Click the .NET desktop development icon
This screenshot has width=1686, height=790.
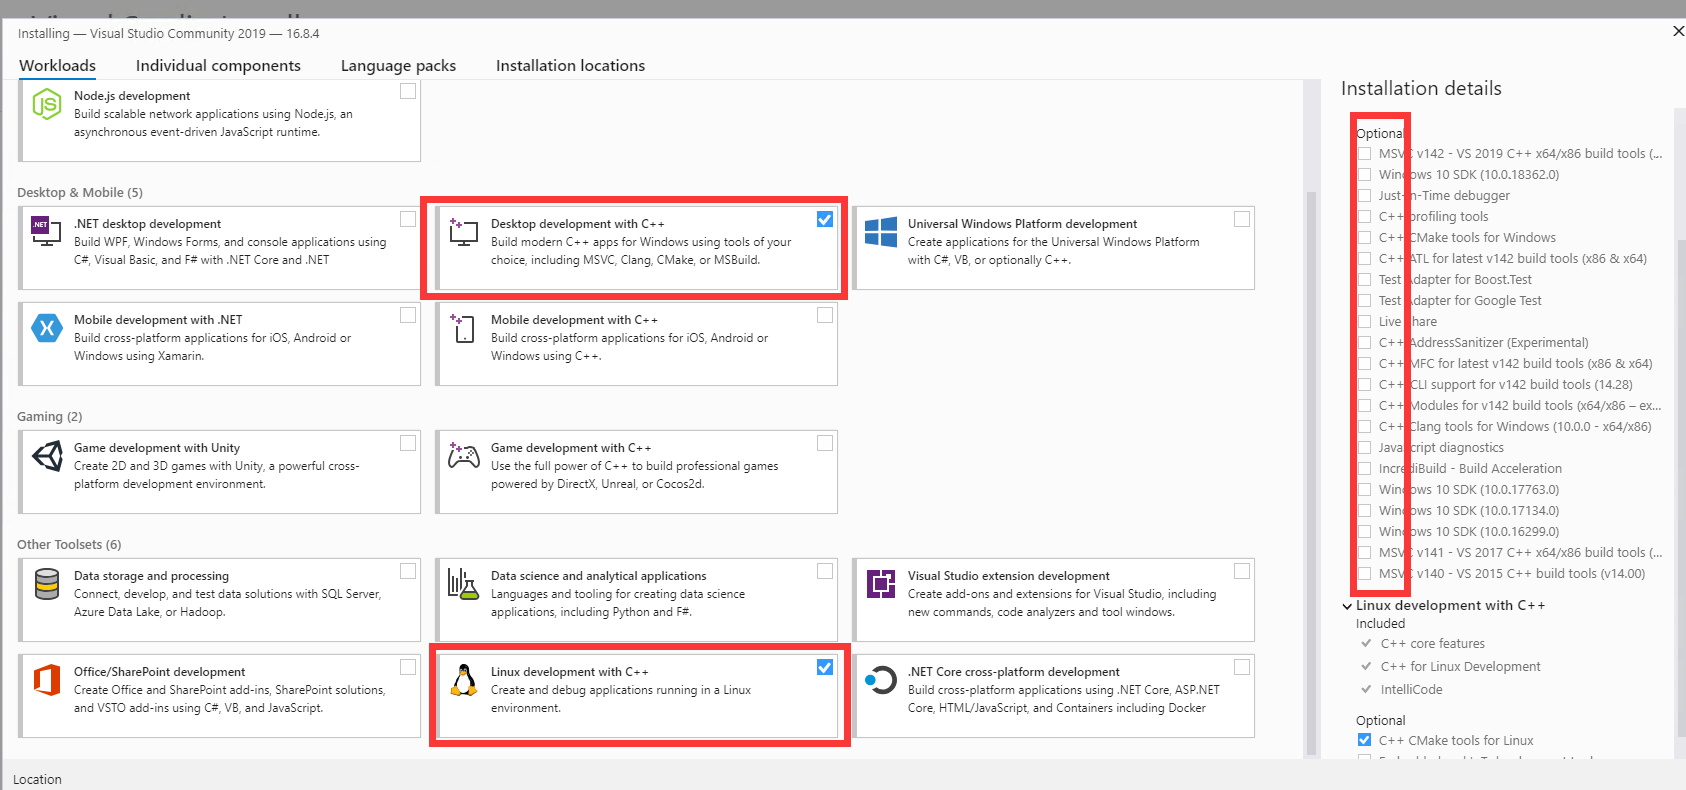click(46, 231)
